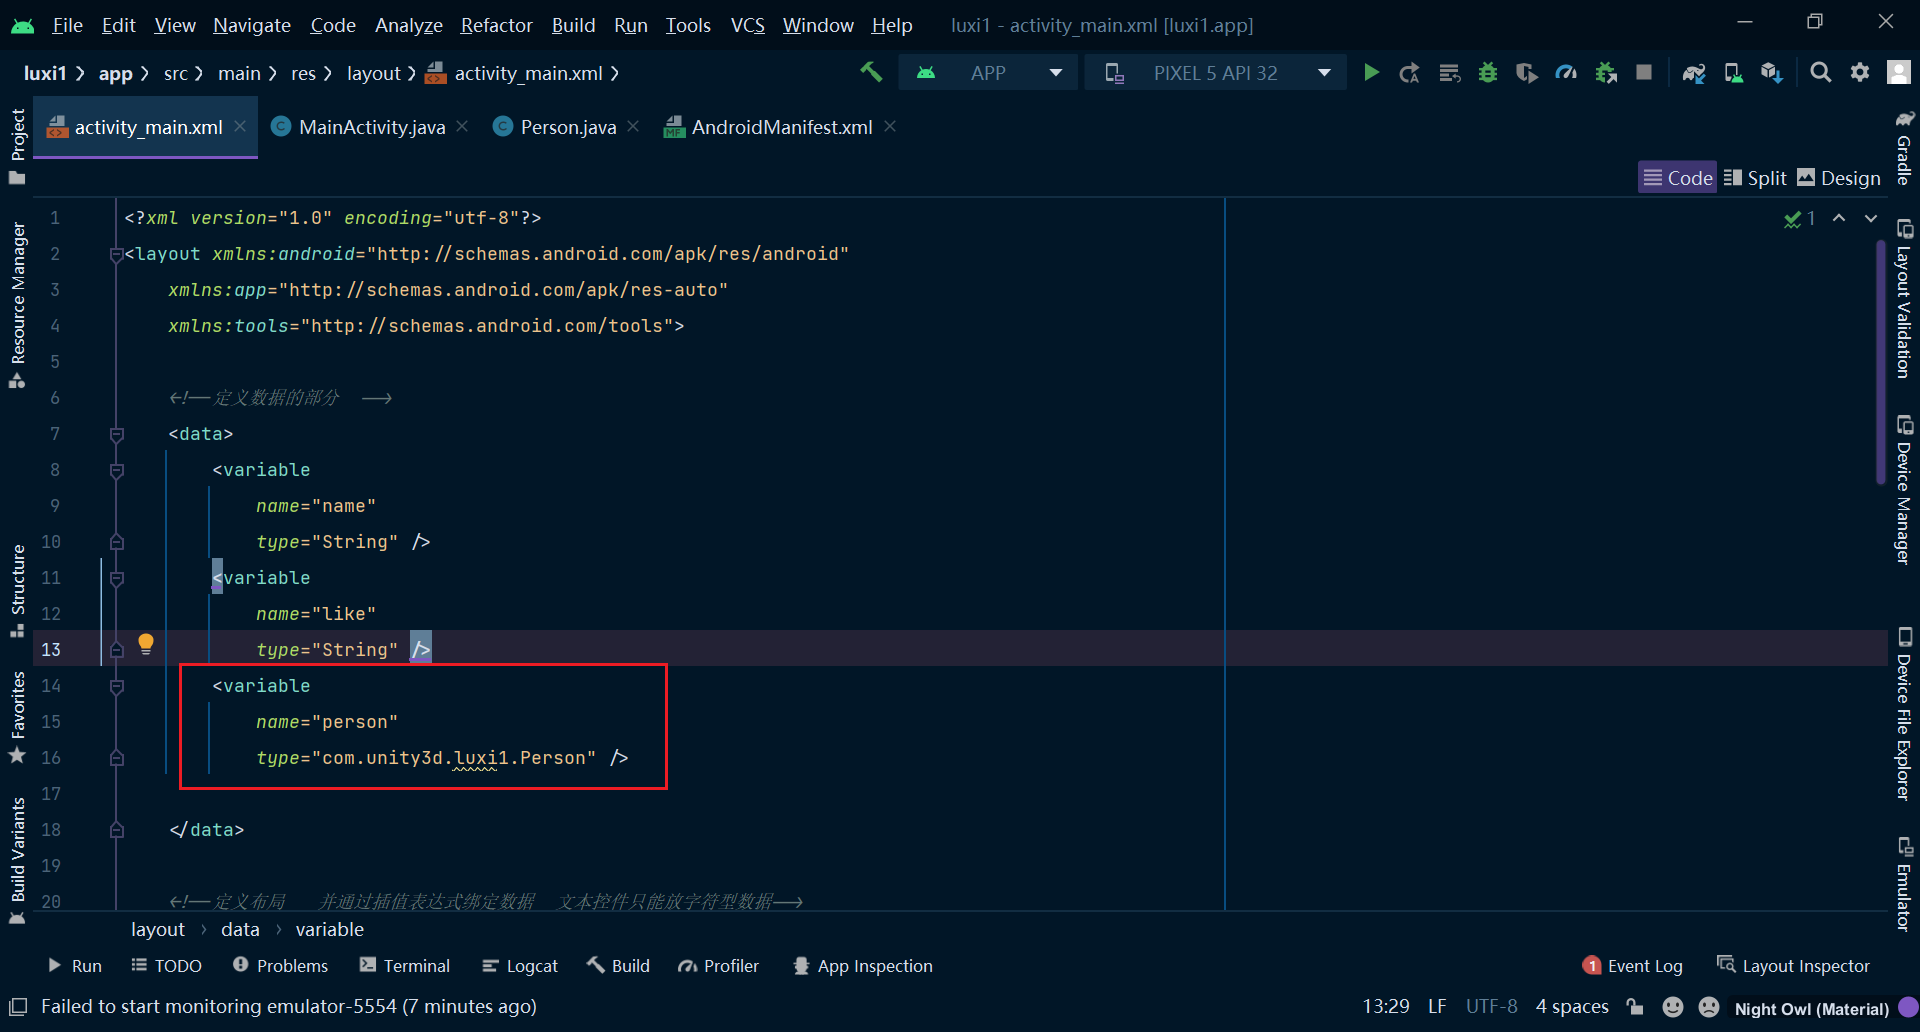Open the Build Variants side panel
Image resolution: width=1920 pixels, height=1032 pixels.
coord(17,861)
